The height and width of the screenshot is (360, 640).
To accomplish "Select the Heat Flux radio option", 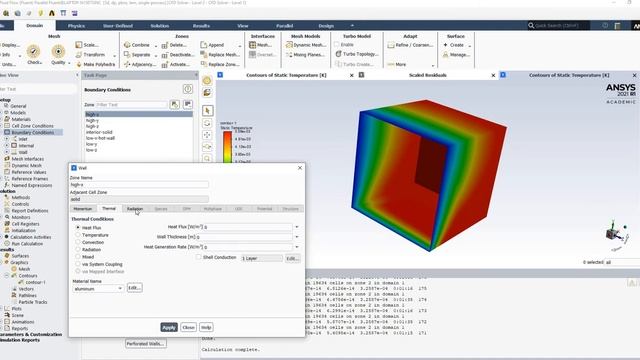I will pos(78,227).
